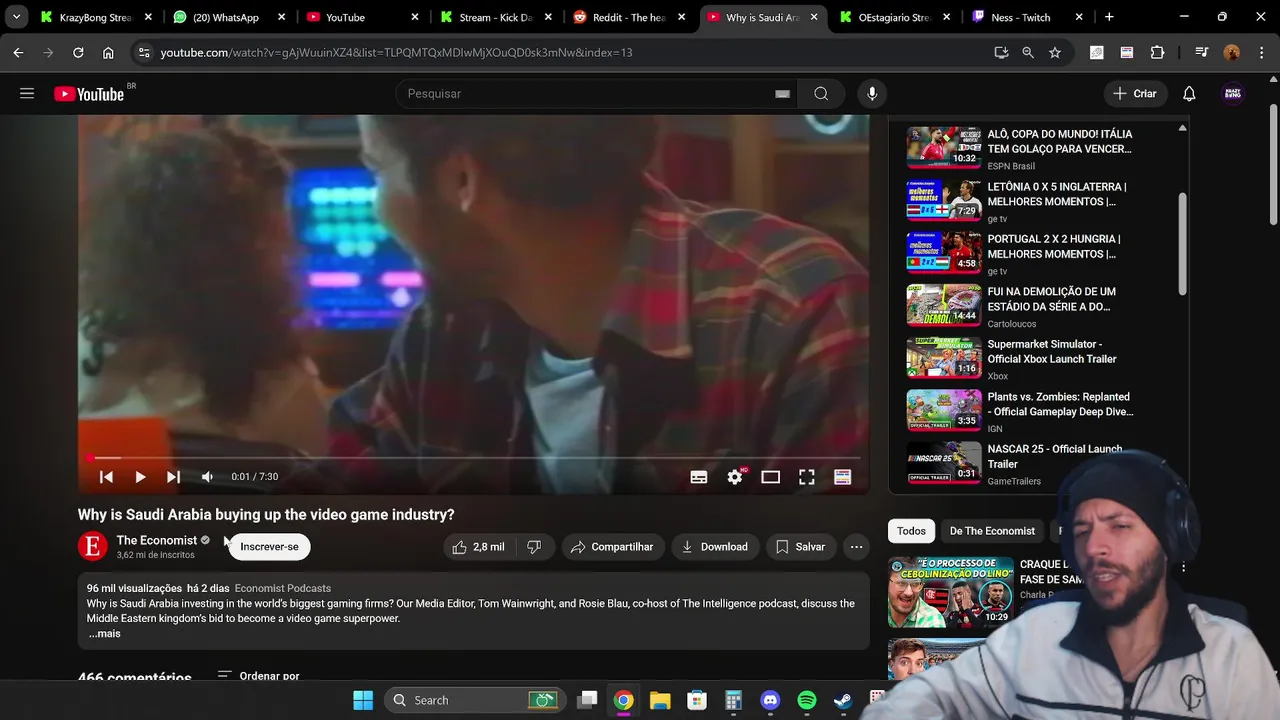Viewport: 1280px width, 720px height.
Task: Click the on-screen keyboard icon in search box
Action: click(782, 94)
